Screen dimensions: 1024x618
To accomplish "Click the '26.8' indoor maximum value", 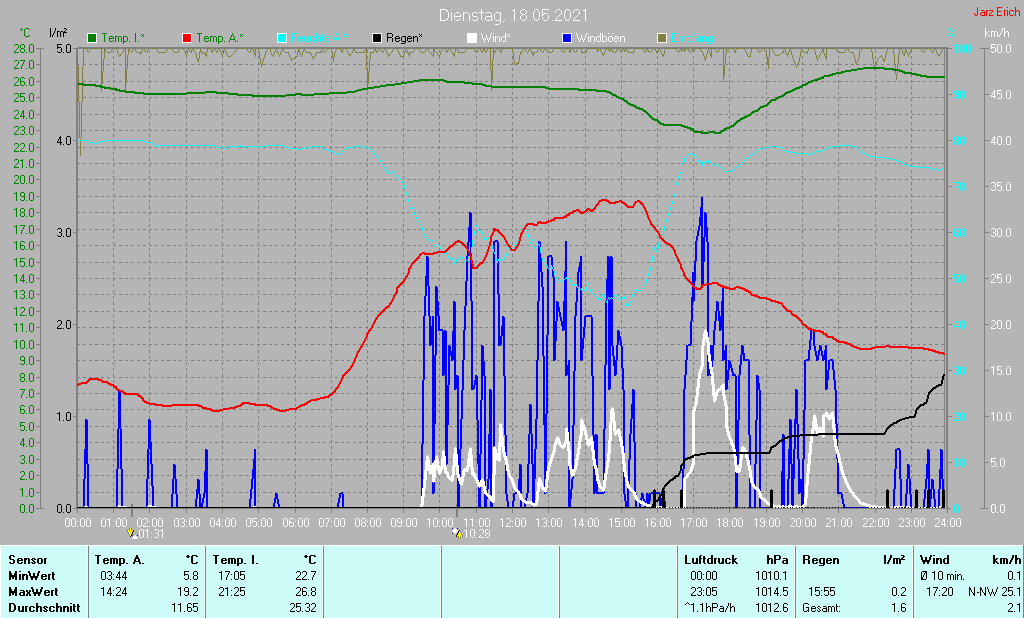I will (306, 592).
